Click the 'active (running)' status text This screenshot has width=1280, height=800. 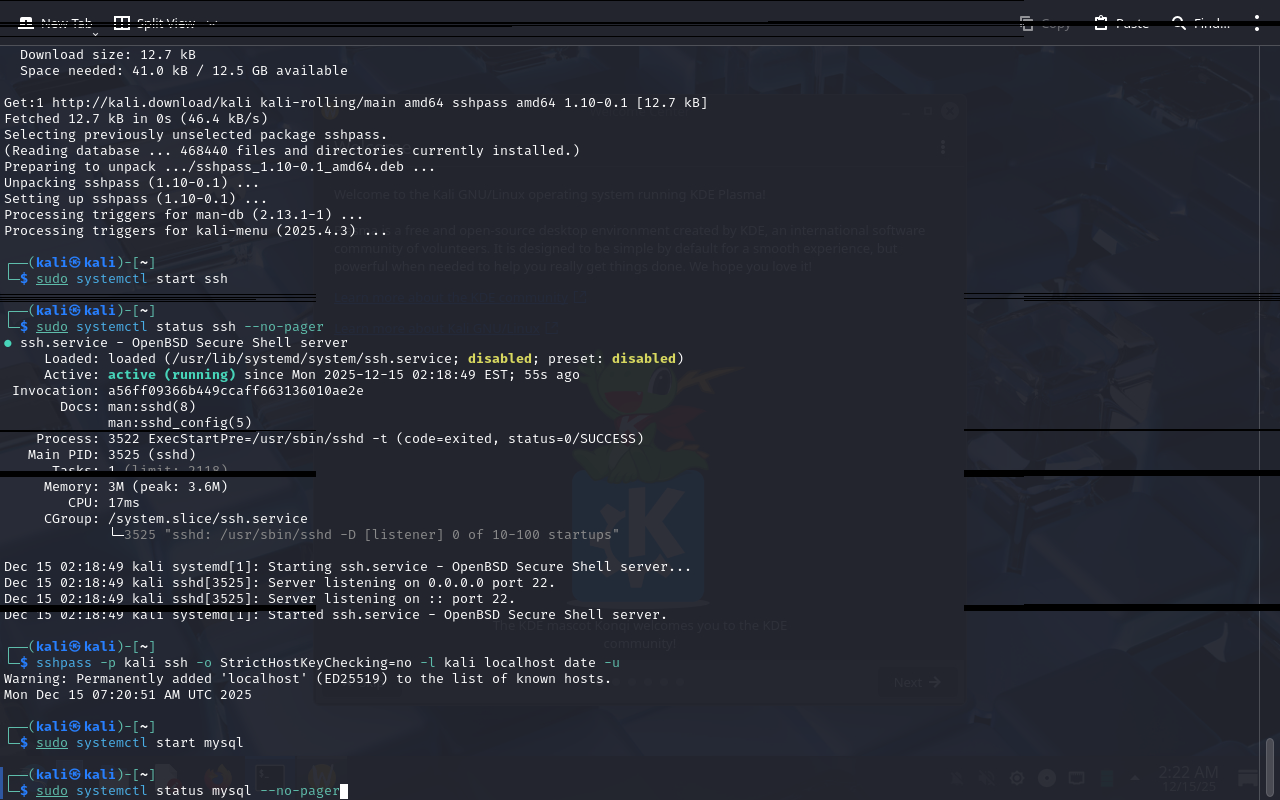(x=171, y=375)
